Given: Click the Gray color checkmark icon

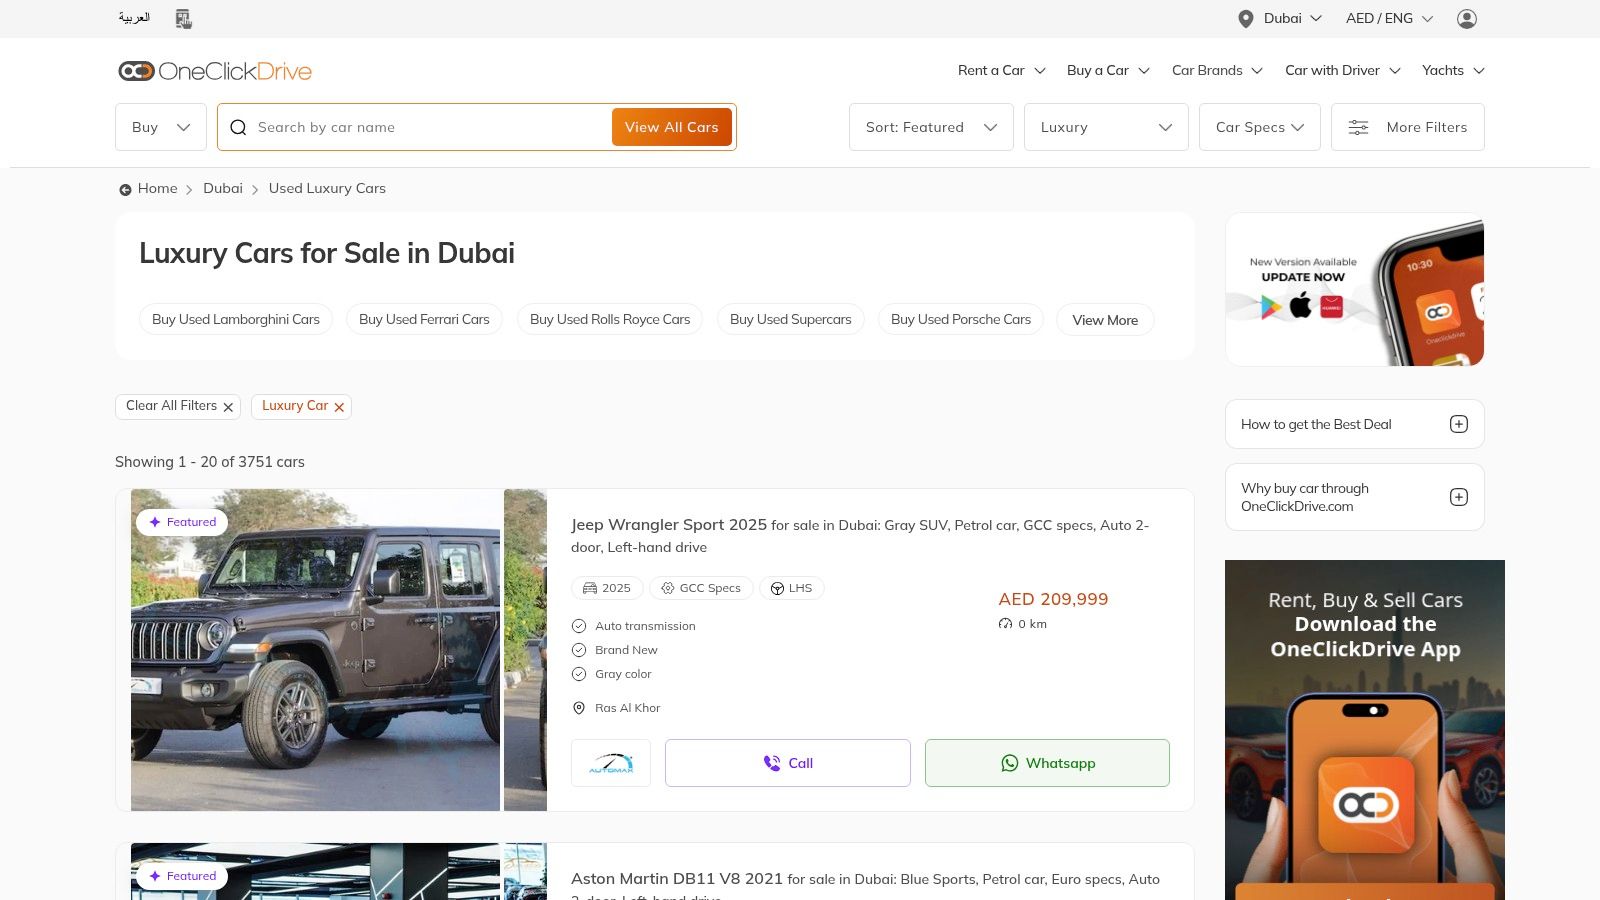Looking at the screenshot, I should coord(578,674).
